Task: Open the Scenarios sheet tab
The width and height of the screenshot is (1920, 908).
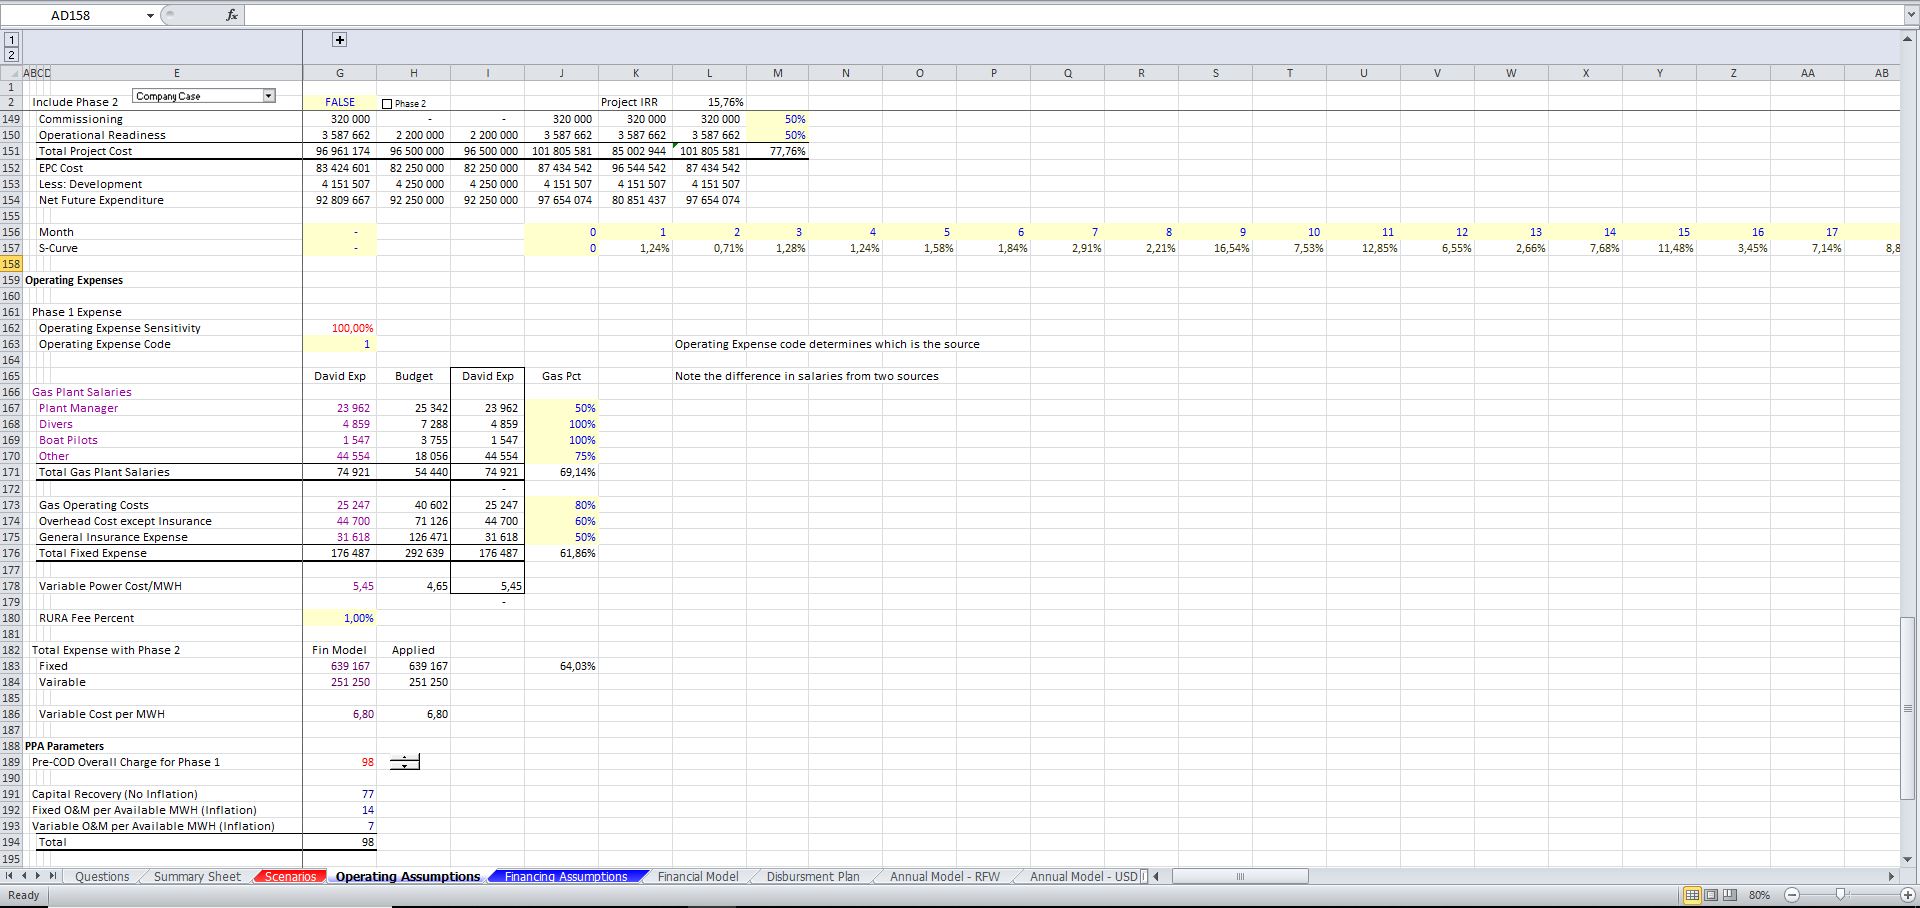Action: [x=290, y=877]
